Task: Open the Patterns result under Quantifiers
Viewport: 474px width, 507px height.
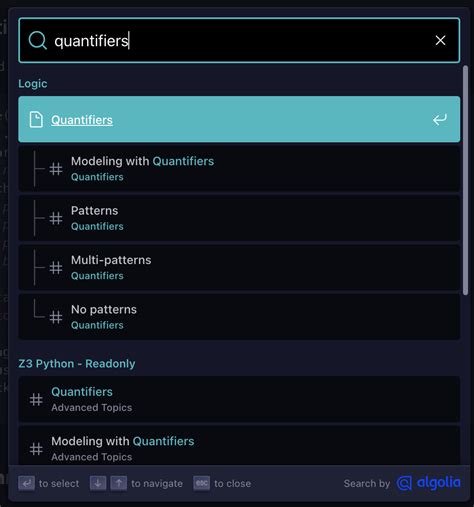Action: (x=239, y=218)
